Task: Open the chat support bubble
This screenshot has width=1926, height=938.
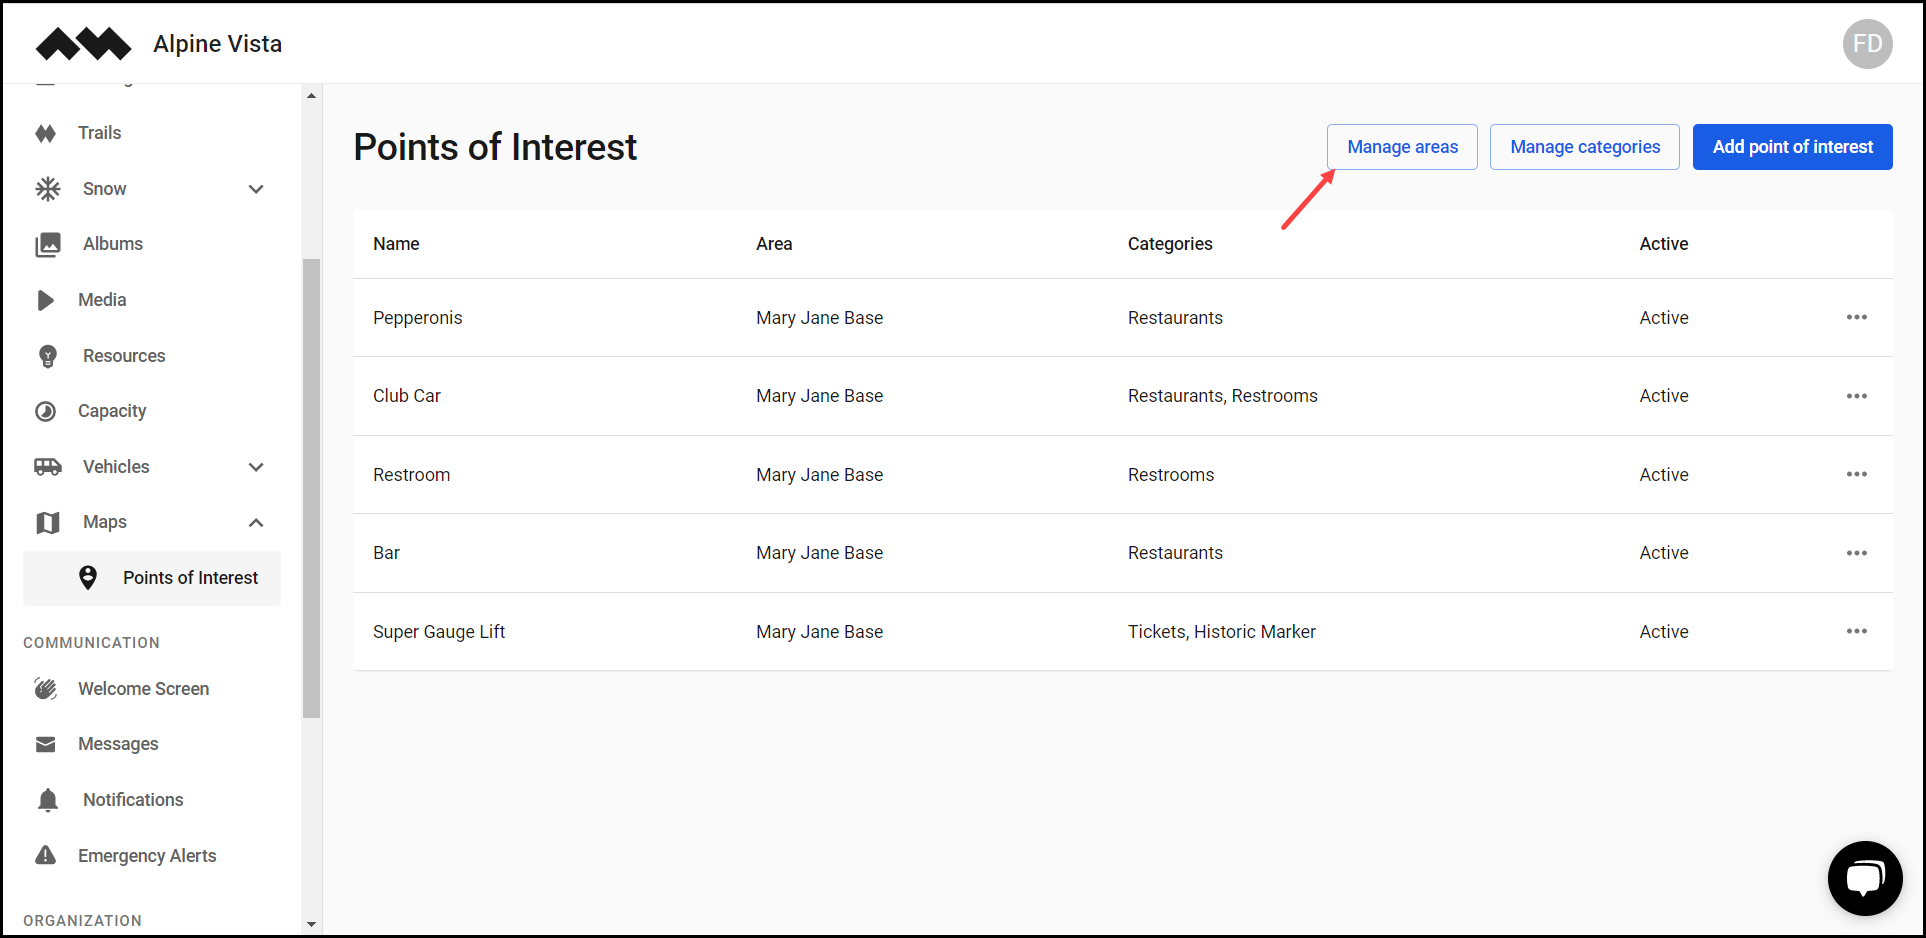Action: click(x=1864, y=878)
